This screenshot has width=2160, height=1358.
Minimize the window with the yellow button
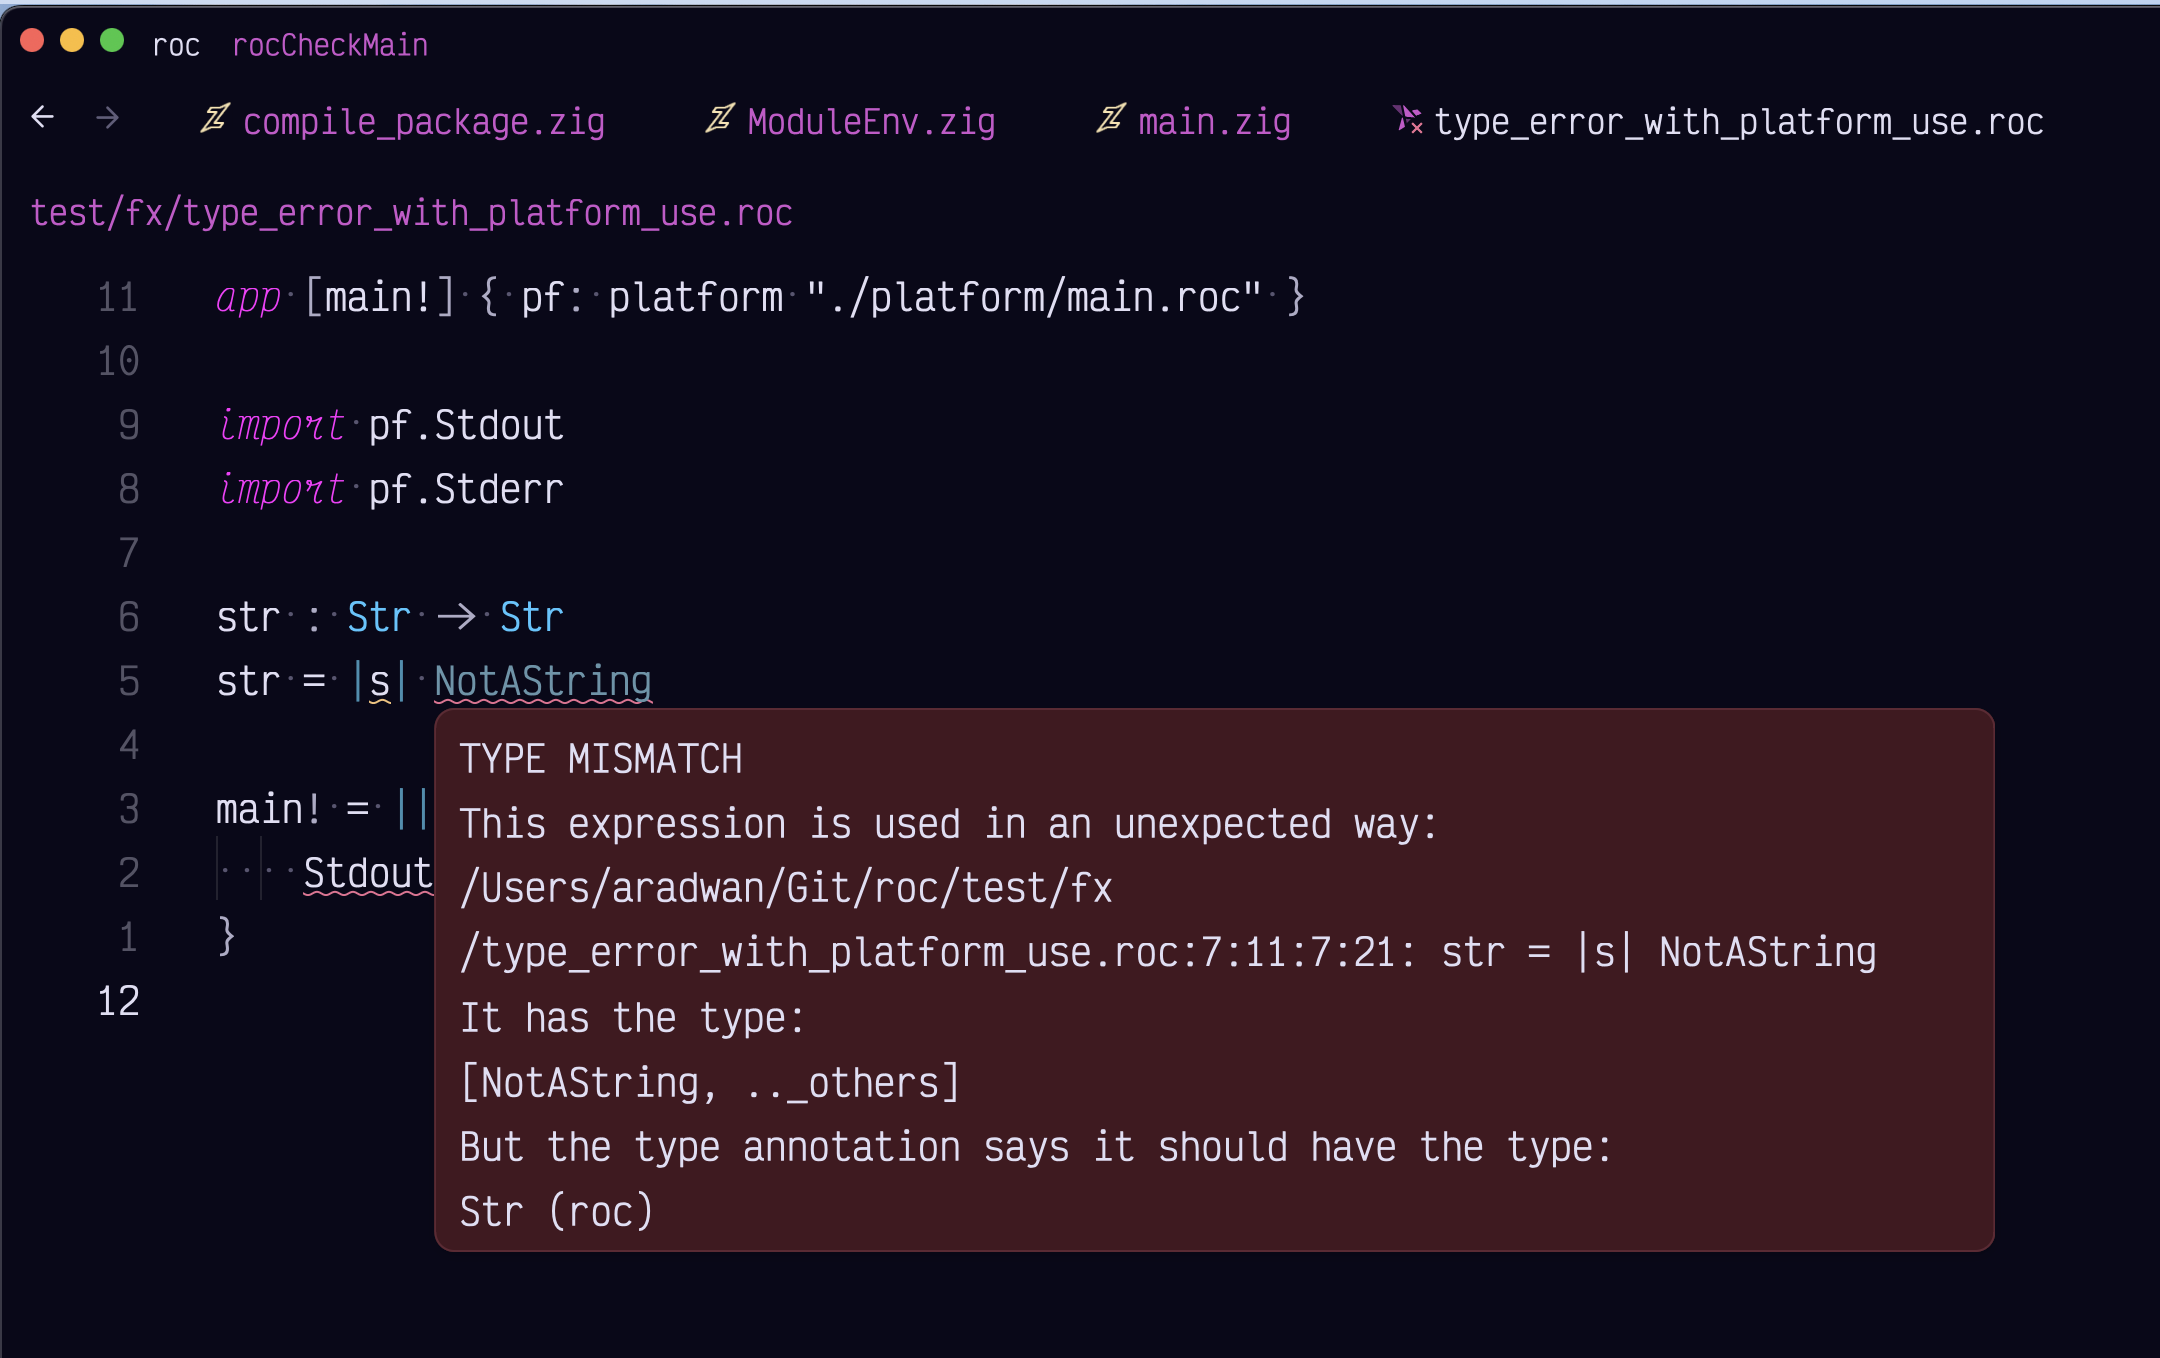click(x=72, y=41)
